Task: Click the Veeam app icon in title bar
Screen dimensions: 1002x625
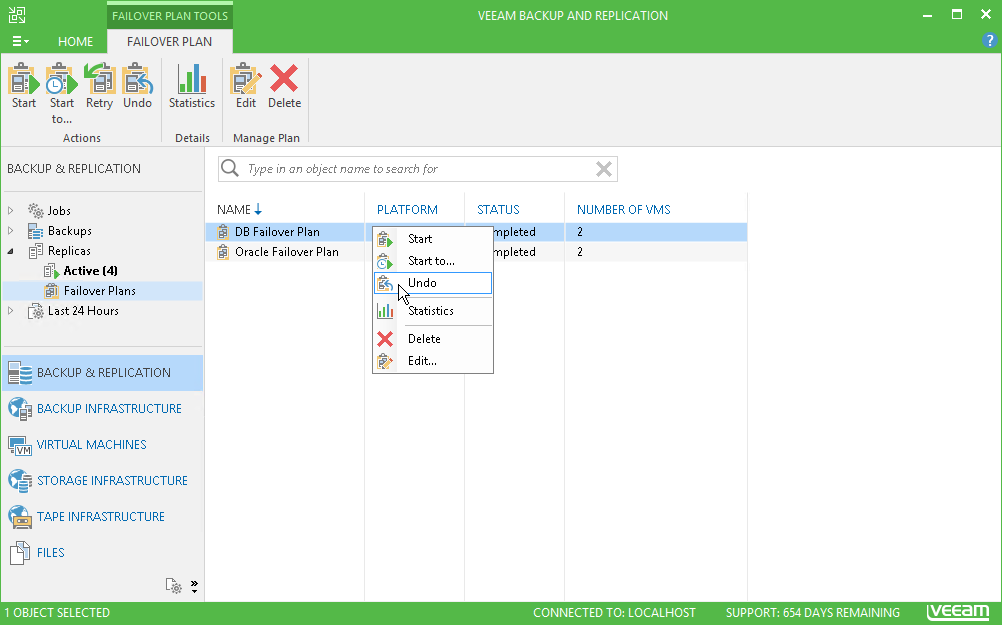Action: point(17,15)
